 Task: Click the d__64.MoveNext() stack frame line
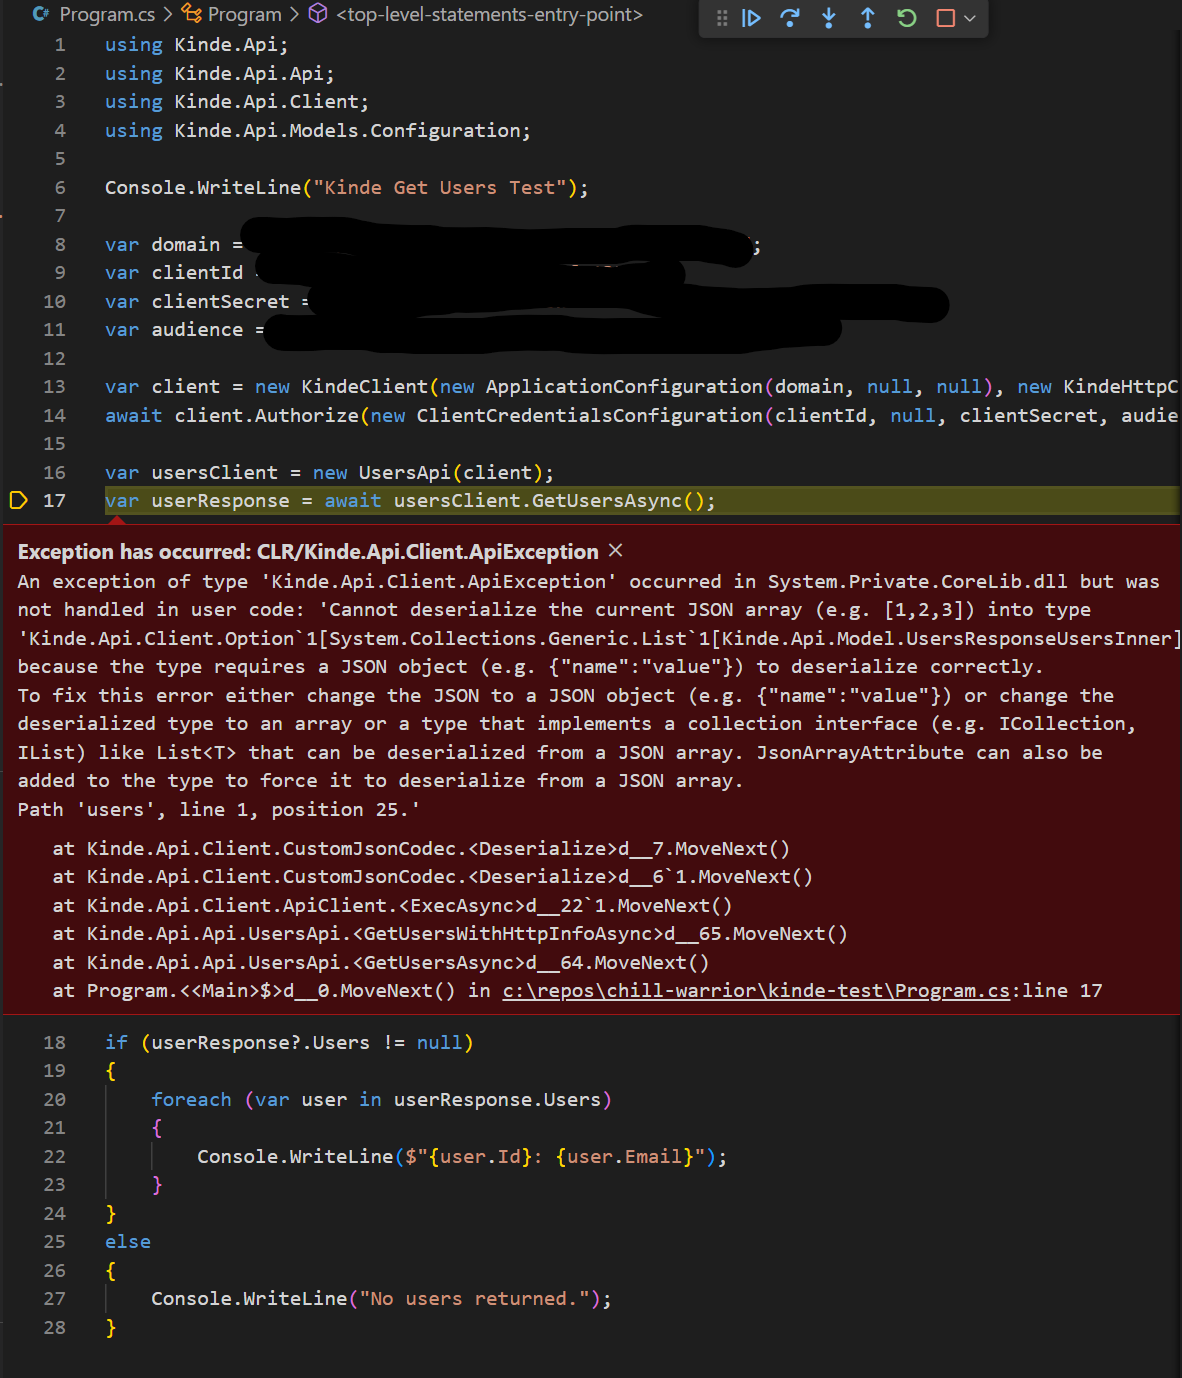[381, 963]
